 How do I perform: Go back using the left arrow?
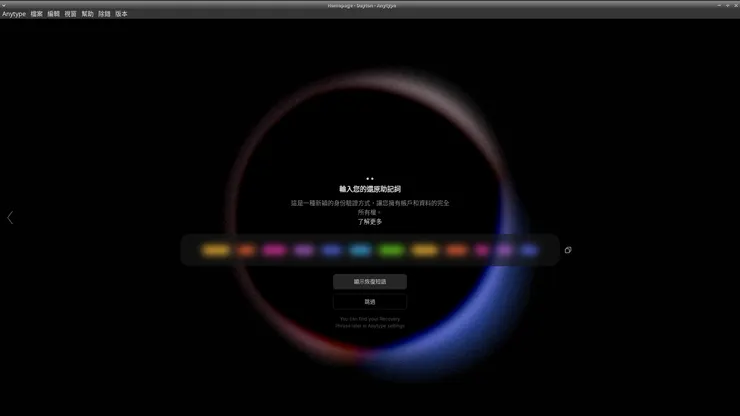10,217
